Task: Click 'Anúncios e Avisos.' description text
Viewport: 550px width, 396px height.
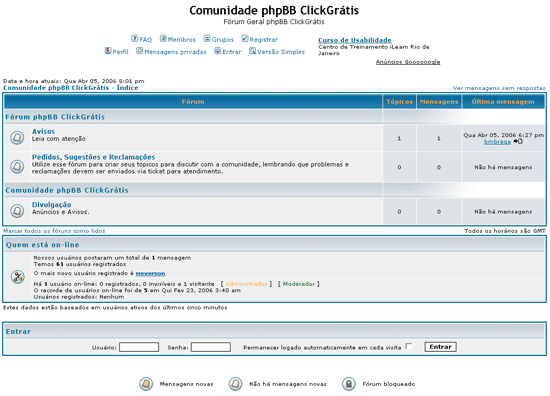Action: pyautogui.click(x=61, y=212)
